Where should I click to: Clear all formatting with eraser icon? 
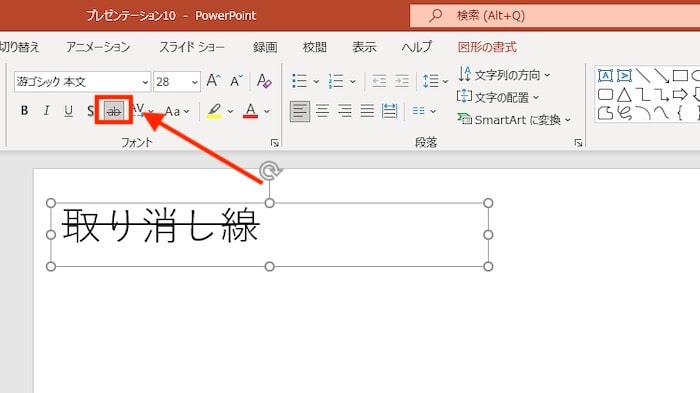click(264, 81)
